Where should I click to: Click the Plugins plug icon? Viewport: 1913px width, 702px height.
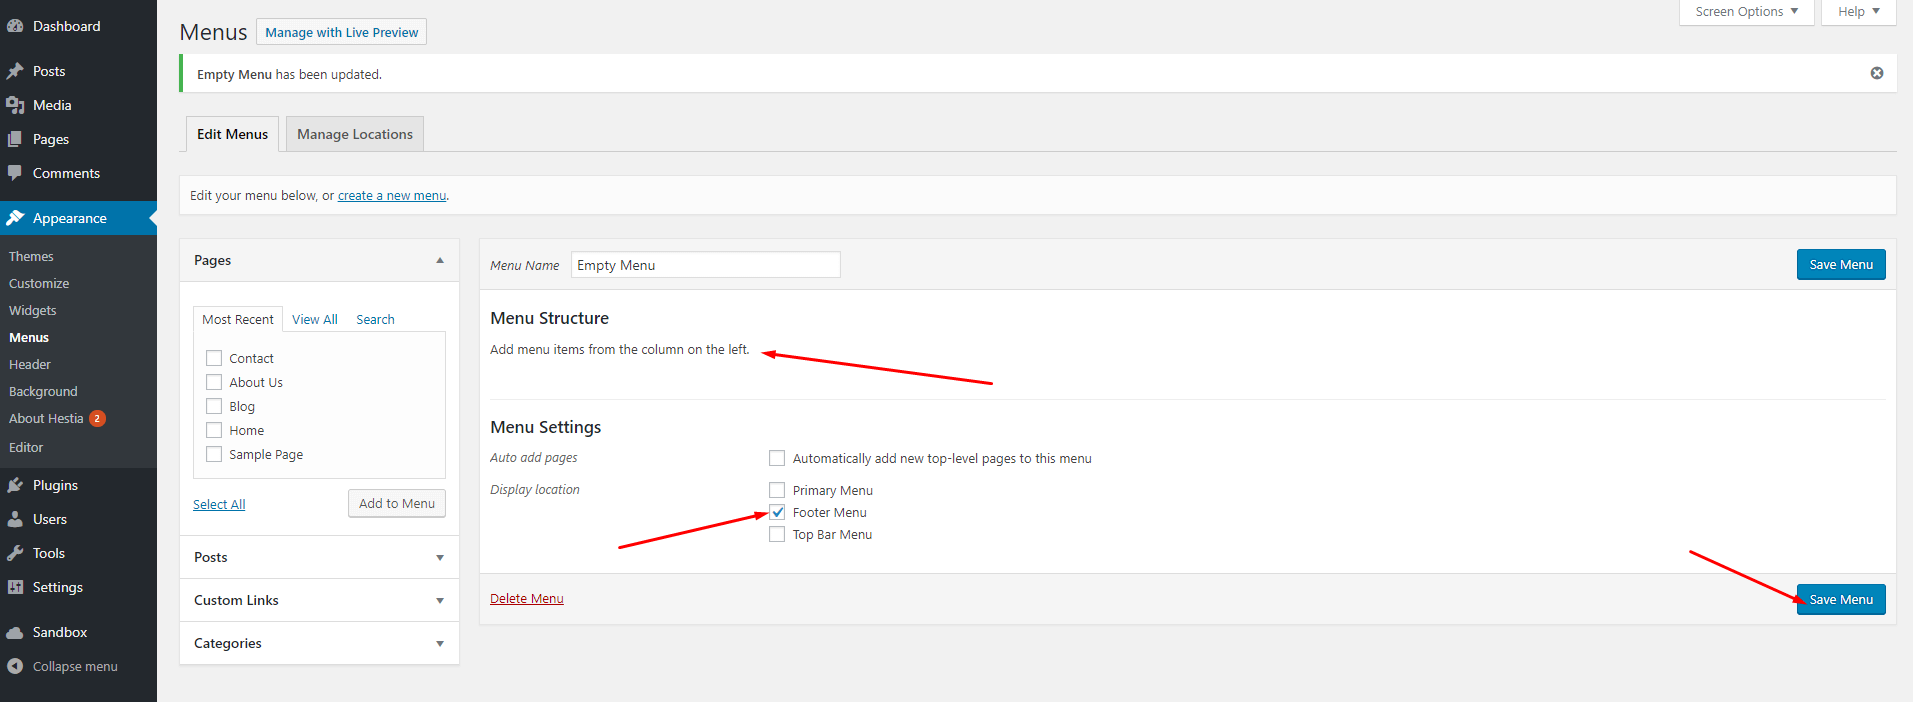[15, 485]
